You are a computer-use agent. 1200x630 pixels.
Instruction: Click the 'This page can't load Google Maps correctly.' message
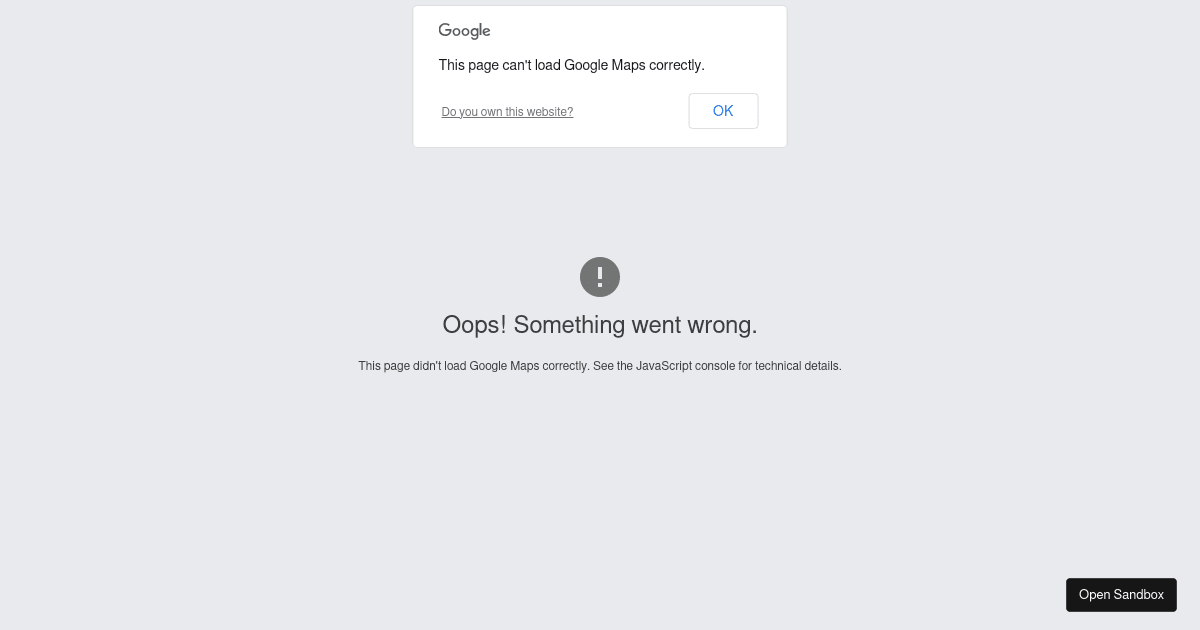pyautogui.click(x=571, y=65)
